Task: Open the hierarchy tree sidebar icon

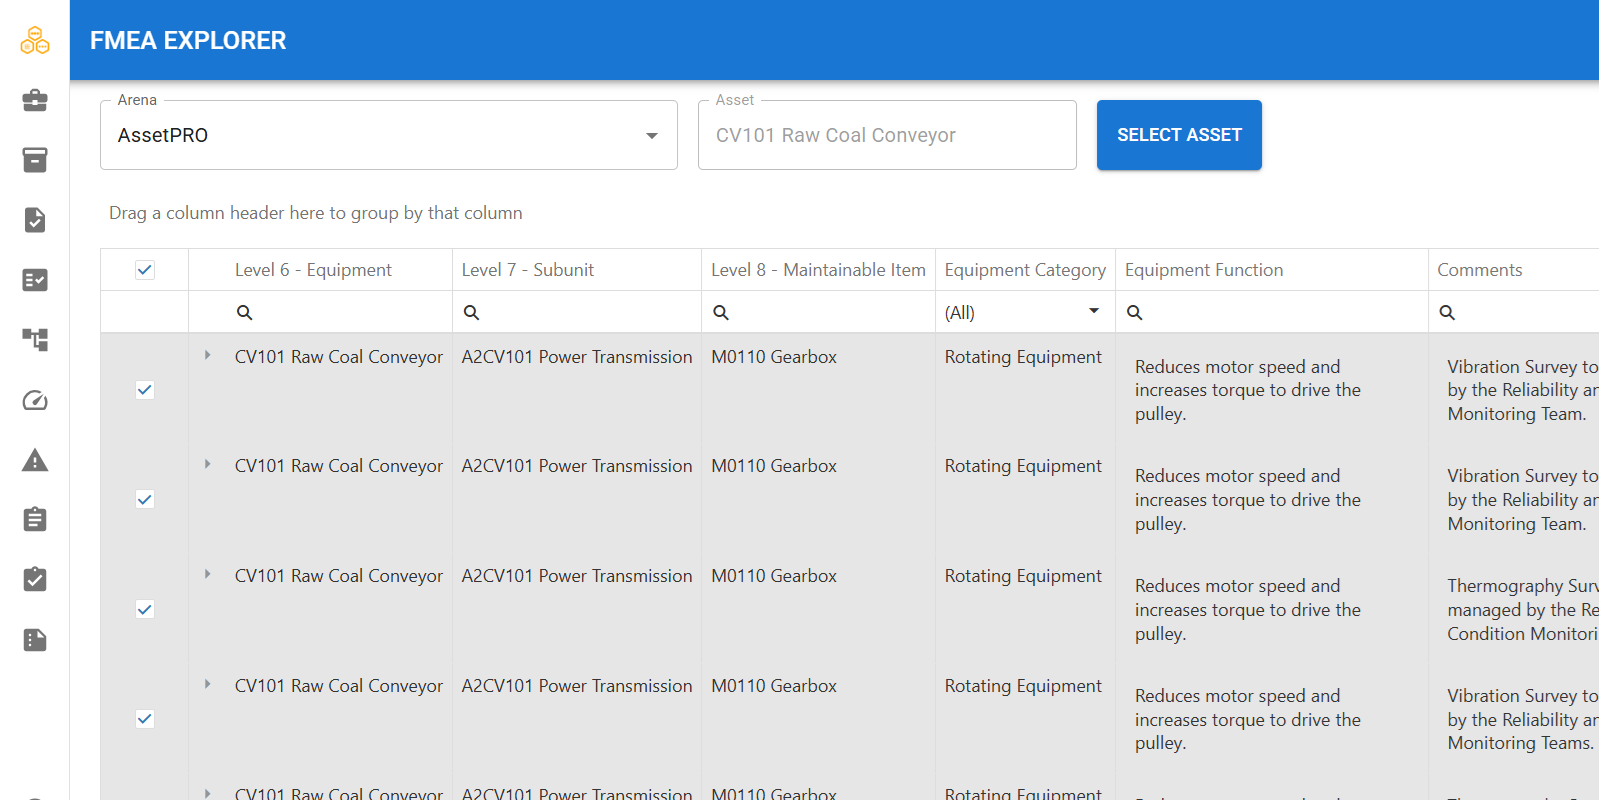Action: point(35,340)
